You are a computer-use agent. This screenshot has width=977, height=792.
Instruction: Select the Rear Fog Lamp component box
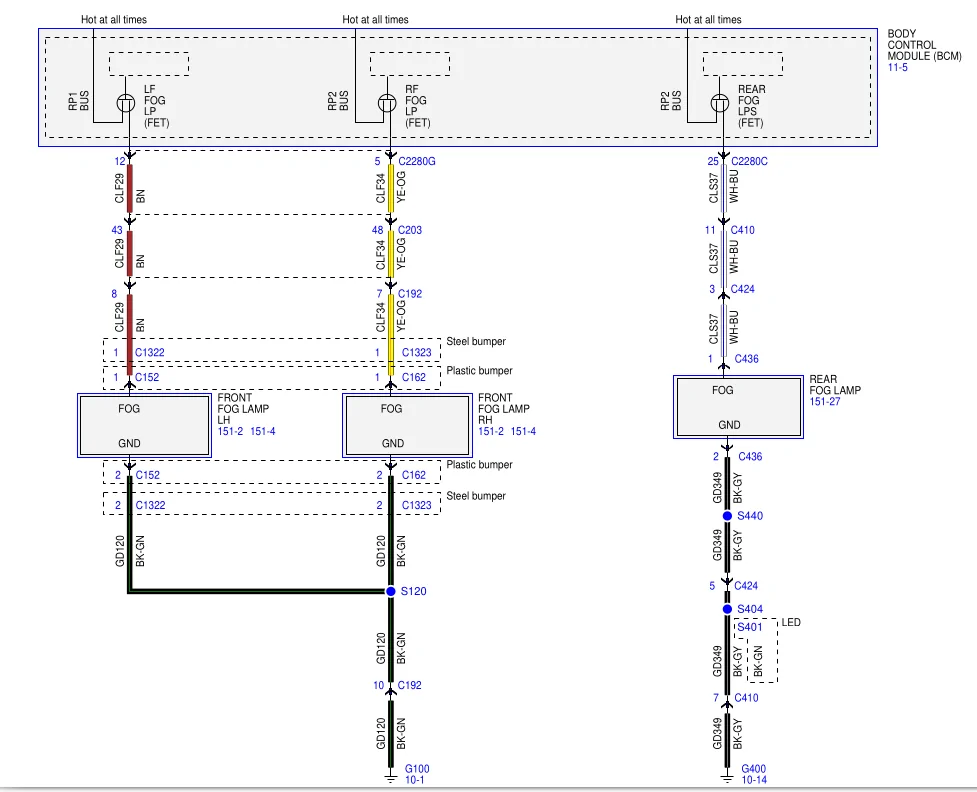click(x=738, y=407)
